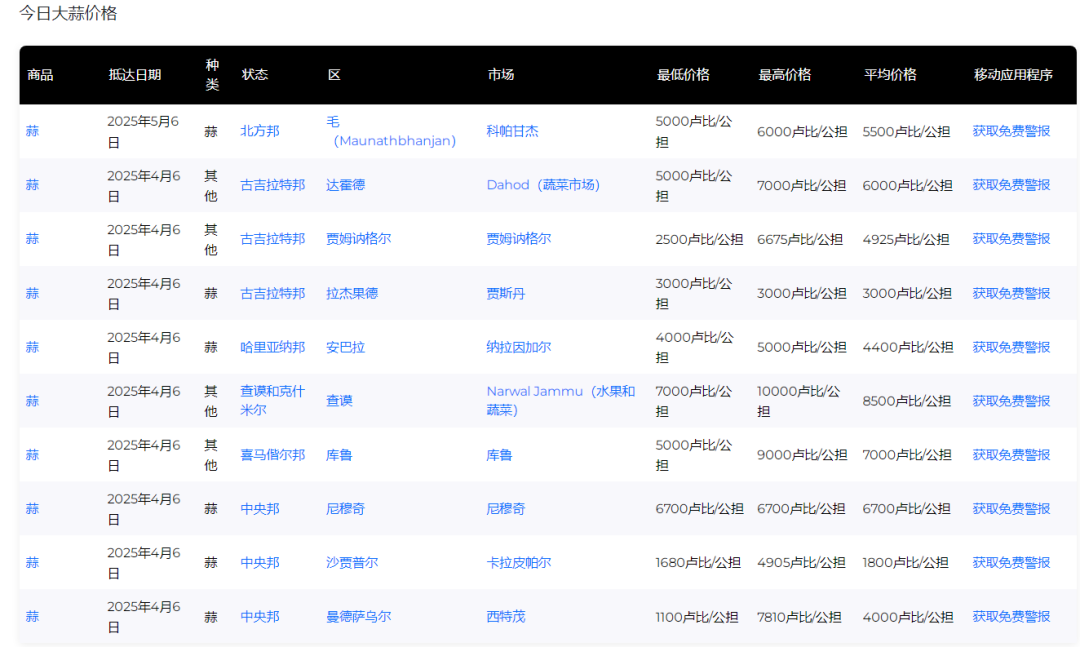Image resolution: width=1080 pixels, height=647 pixels.
Task: Open Narwal Jammu (水果和蔬菜) market link
Action: click(561, 400)
